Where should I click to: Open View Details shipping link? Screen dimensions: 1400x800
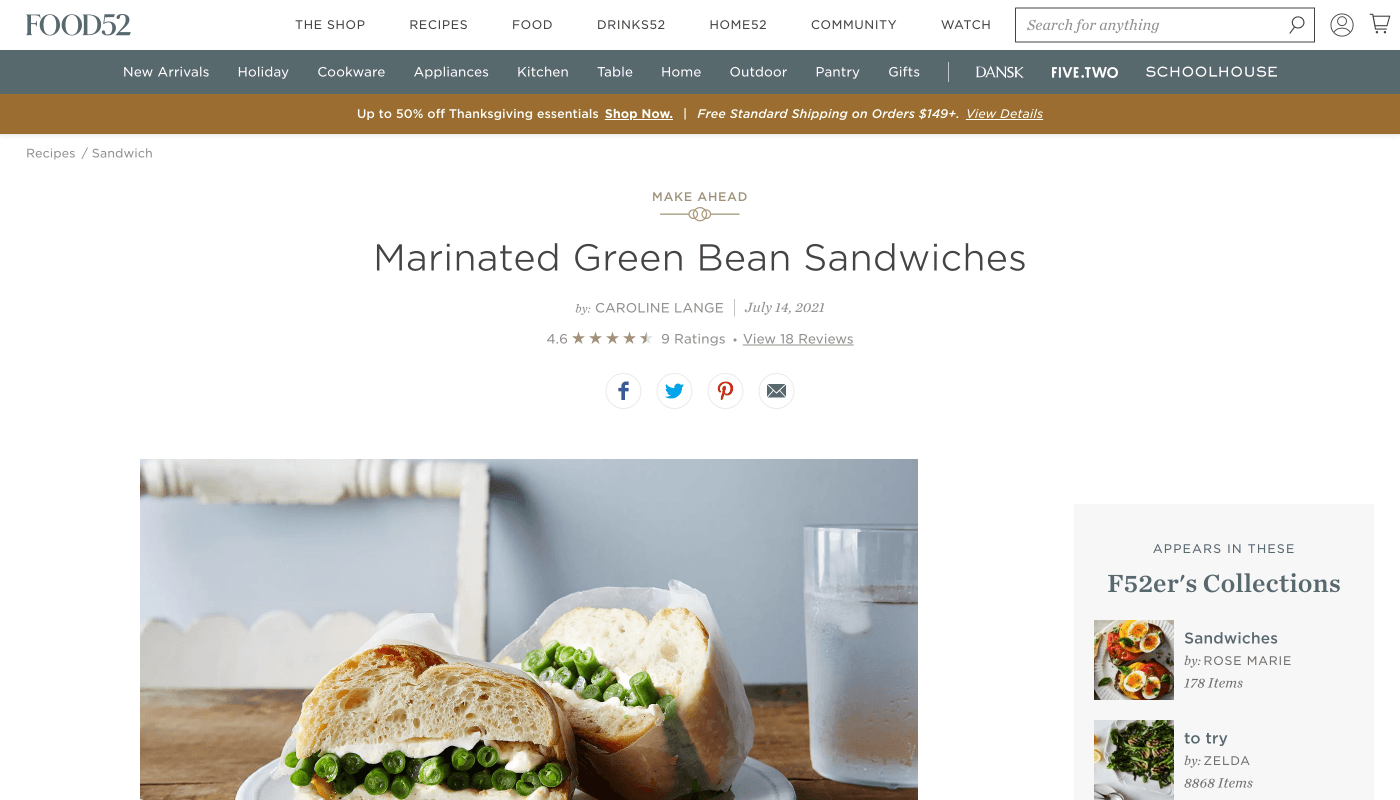(1004, 114)
